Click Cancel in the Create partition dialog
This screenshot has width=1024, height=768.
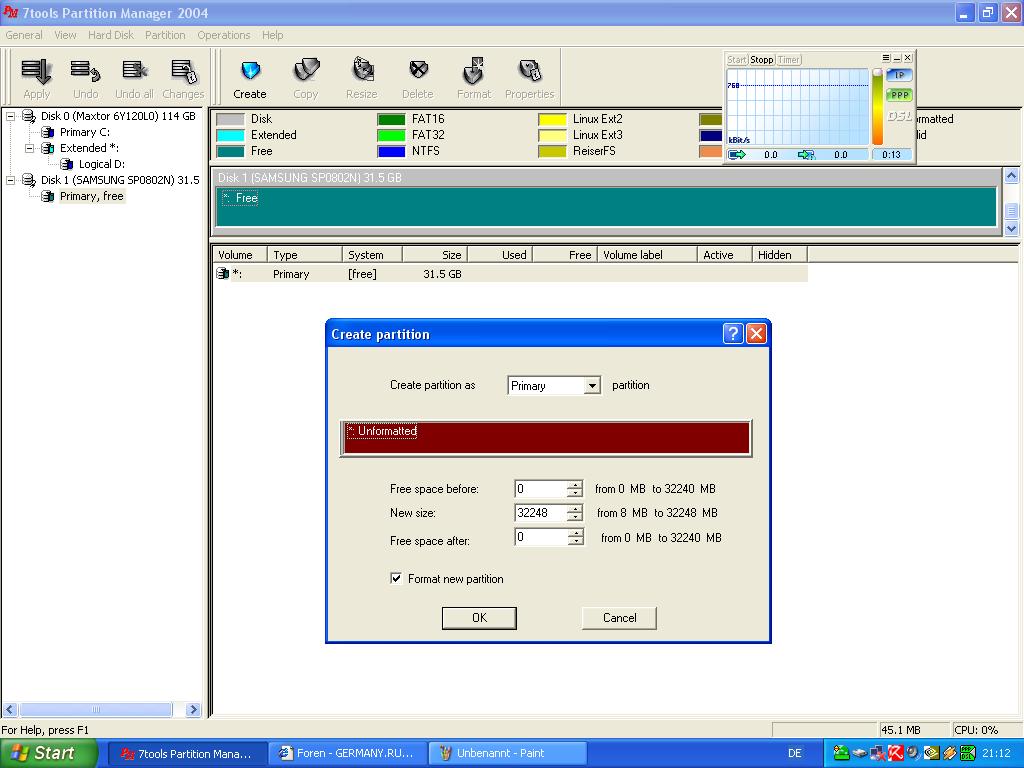(x=619, y=618)
